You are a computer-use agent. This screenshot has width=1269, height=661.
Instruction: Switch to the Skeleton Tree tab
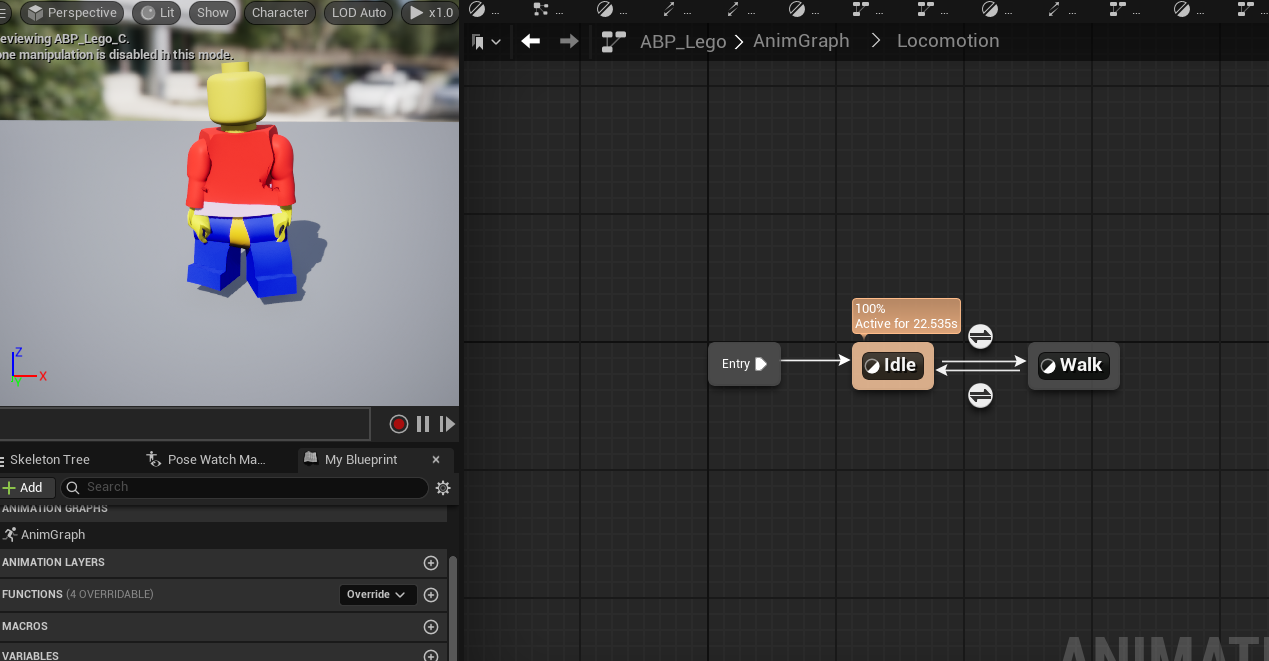50,460
